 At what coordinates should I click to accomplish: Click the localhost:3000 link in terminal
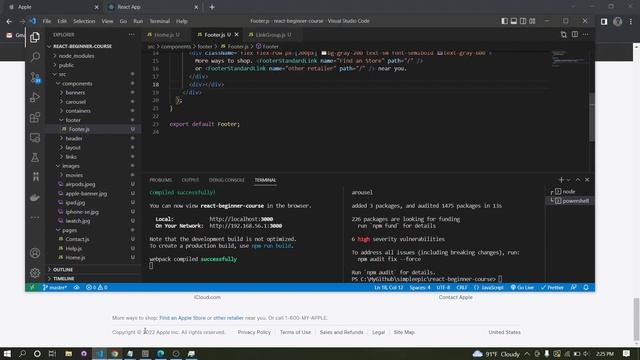[x=241, y=219]
